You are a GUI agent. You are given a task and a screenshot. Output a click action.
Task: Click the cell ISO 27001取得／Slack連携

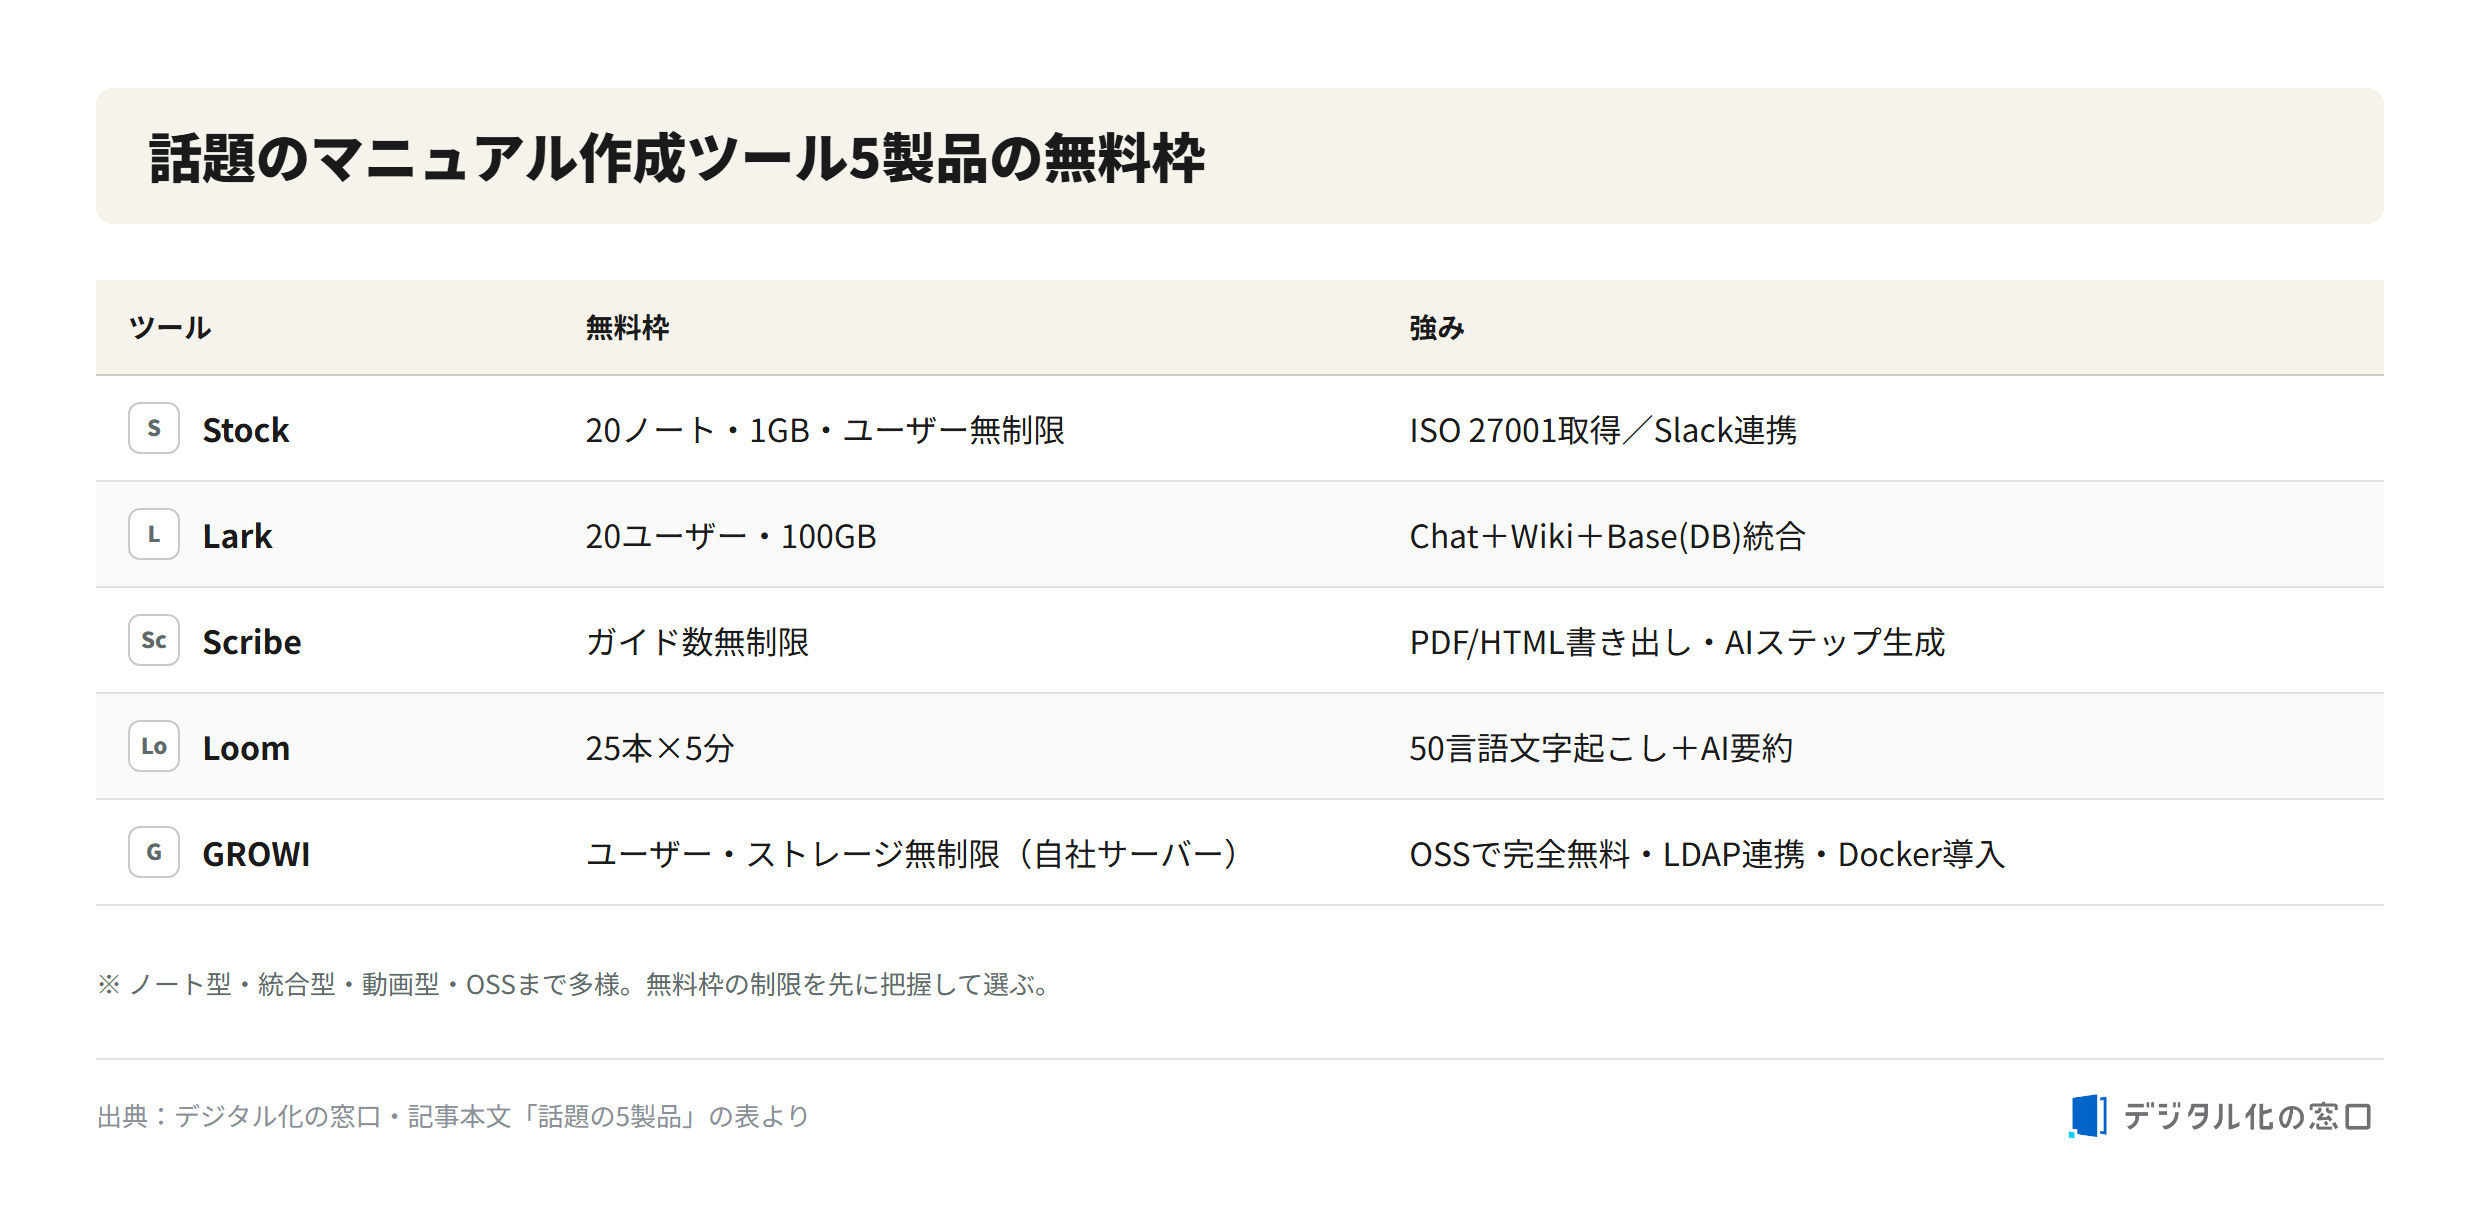(1603, 430)
